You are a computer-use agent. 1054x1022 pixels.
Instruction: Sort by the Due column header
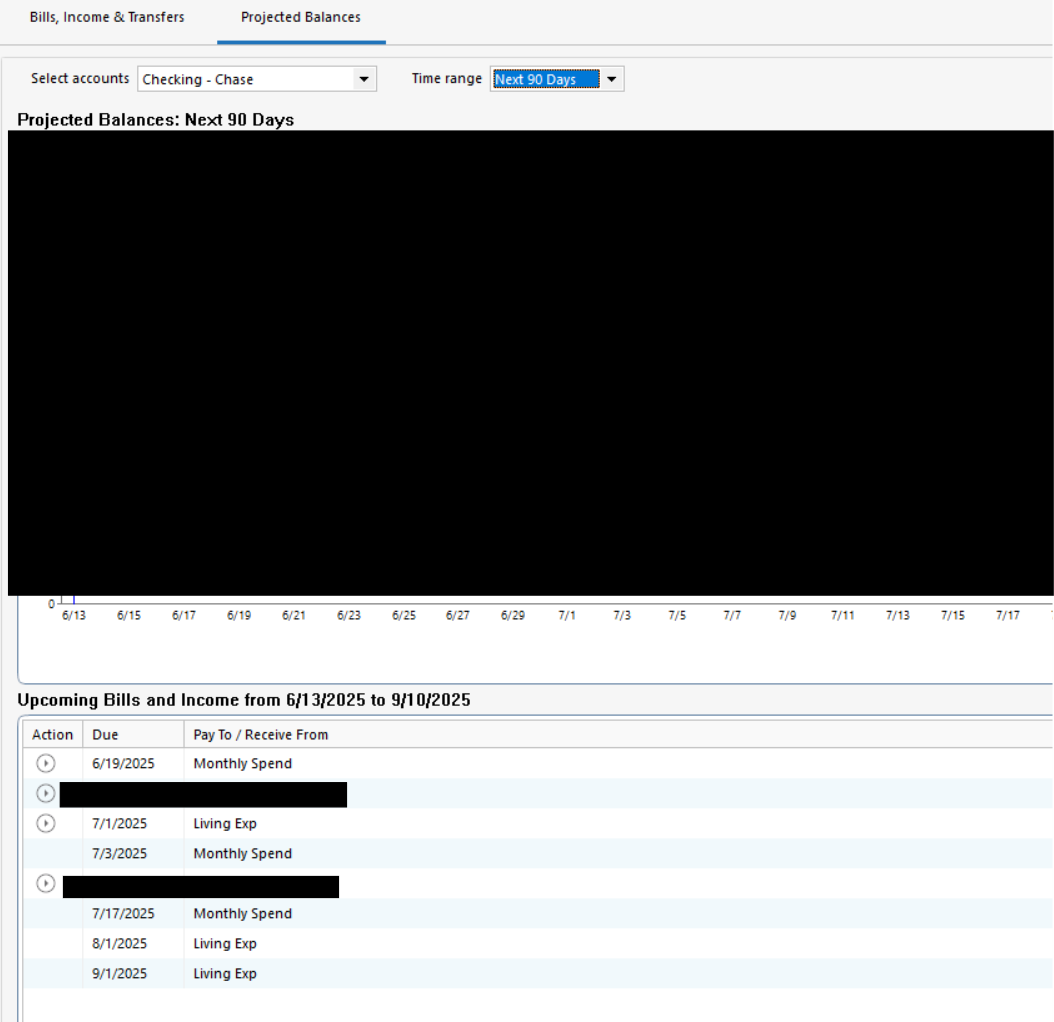(133, 735)
